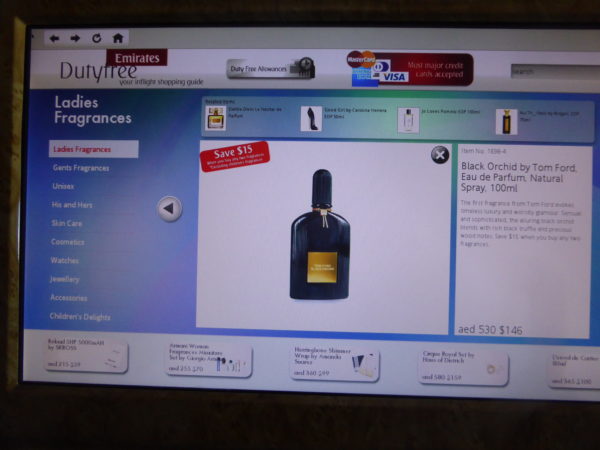Select Gents Fragrances category
This screenshot has width=600, height=450.
coord(81,168)
